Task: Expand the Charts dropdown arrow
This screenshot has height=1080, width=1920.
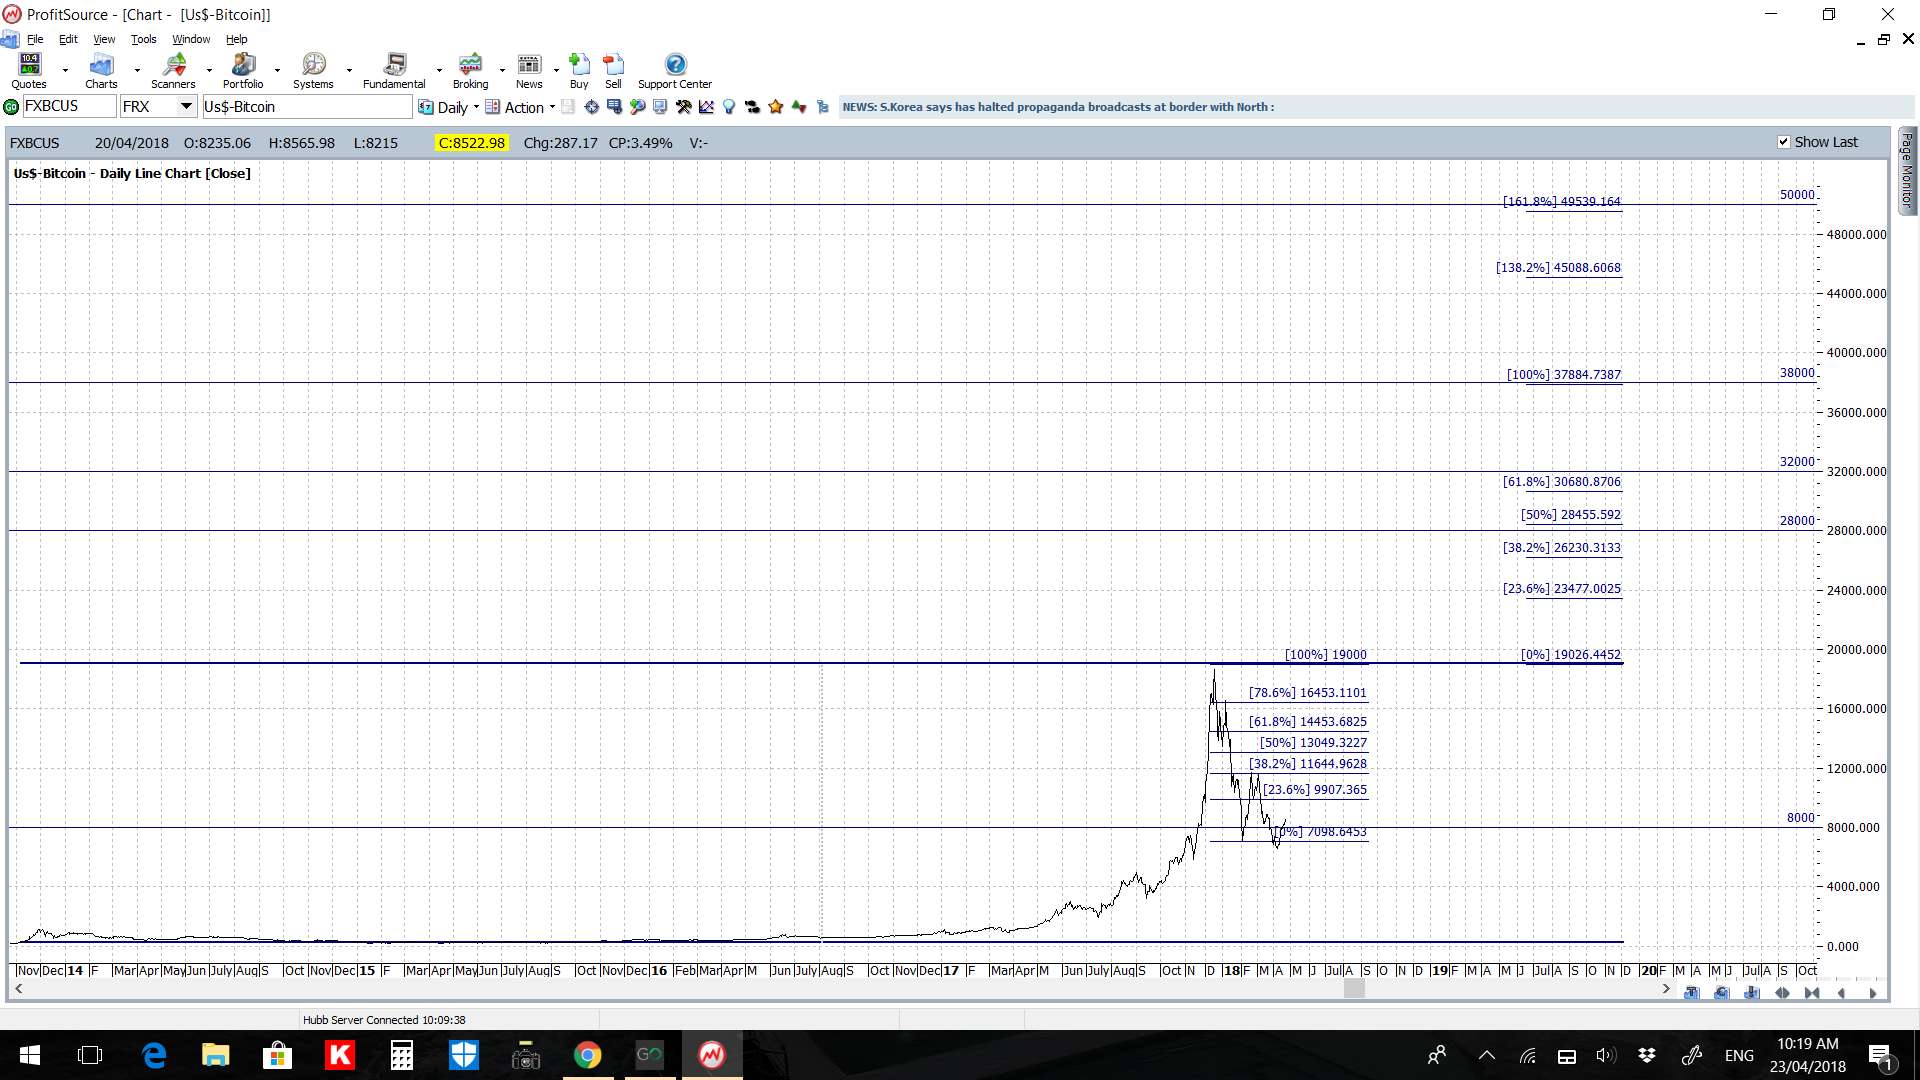Action: click(x=136, y=70)
